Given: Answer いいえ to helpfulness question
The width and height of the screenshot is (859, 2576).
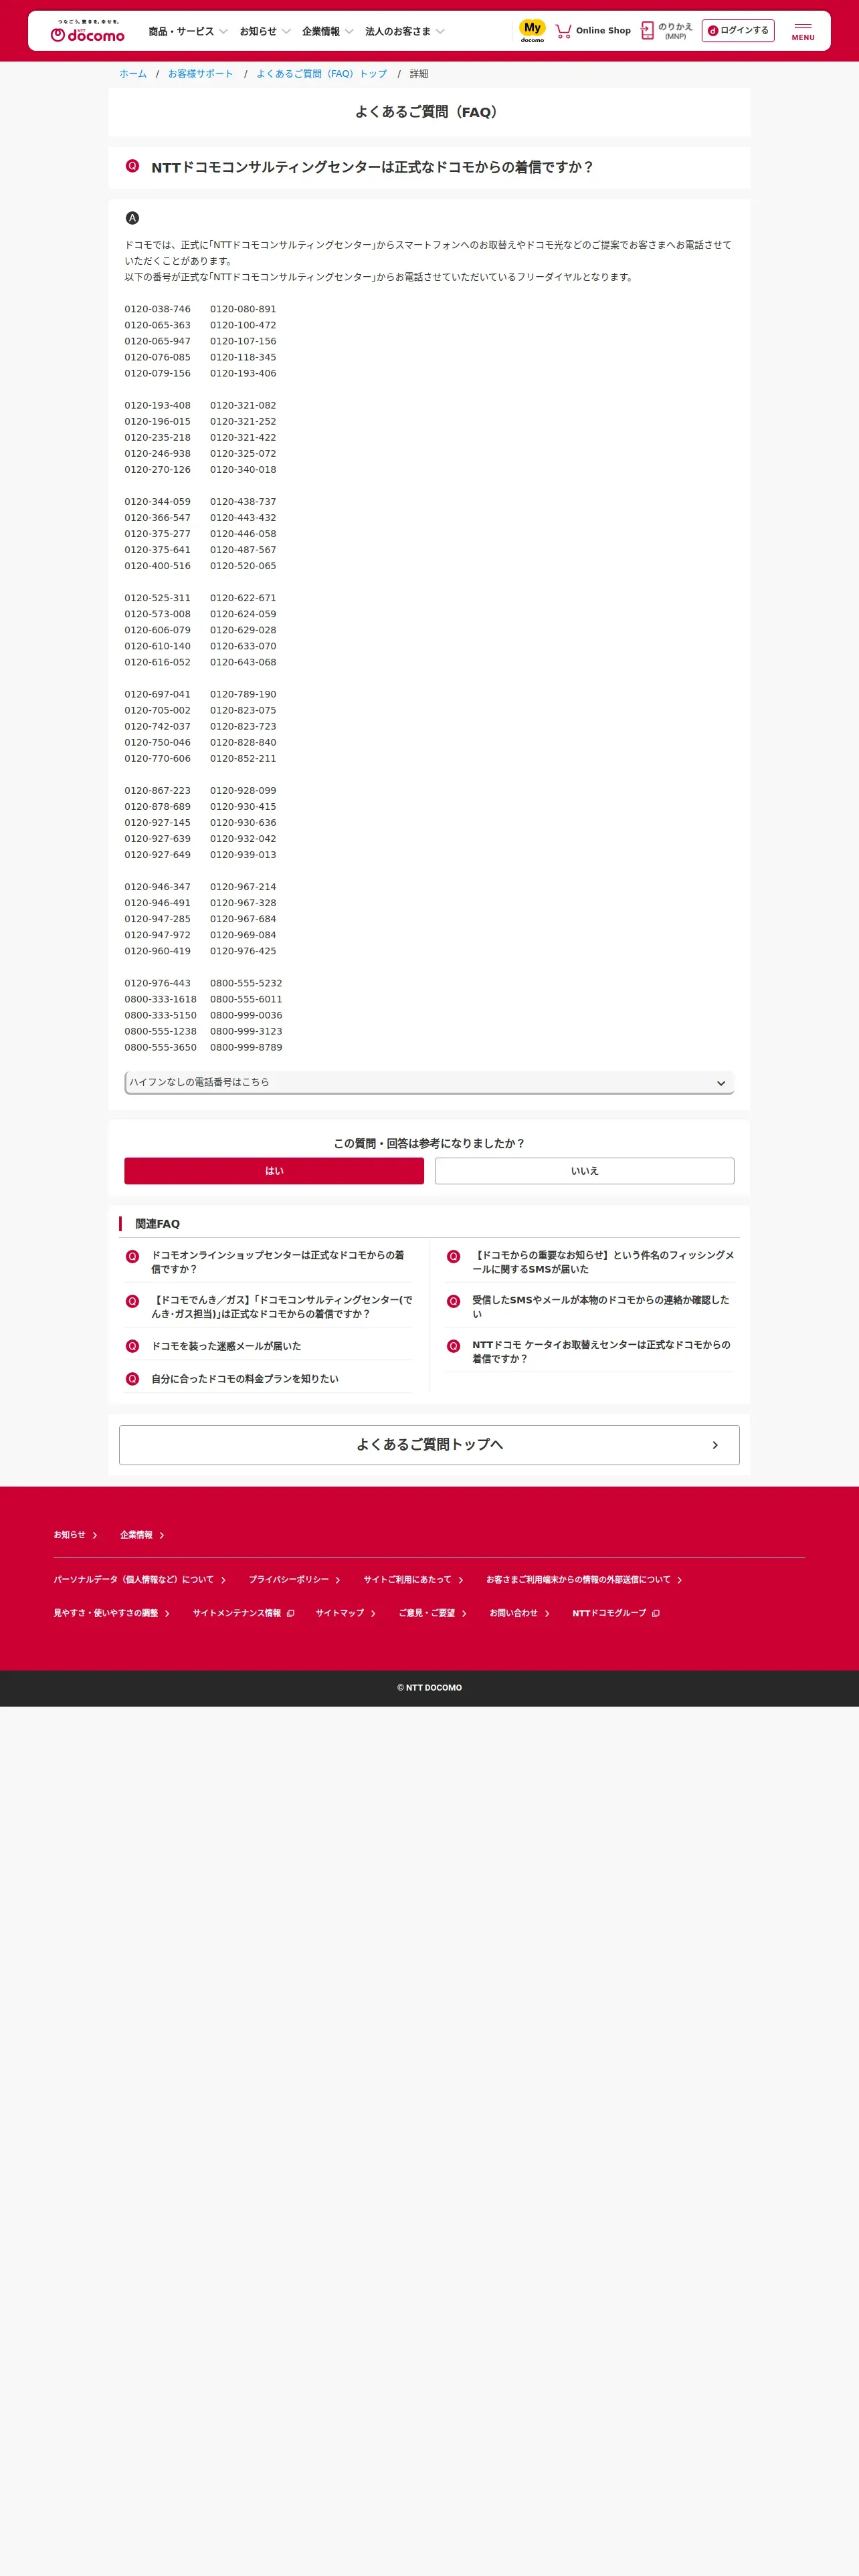Looking at the screenshot, I should (584, 1171).
